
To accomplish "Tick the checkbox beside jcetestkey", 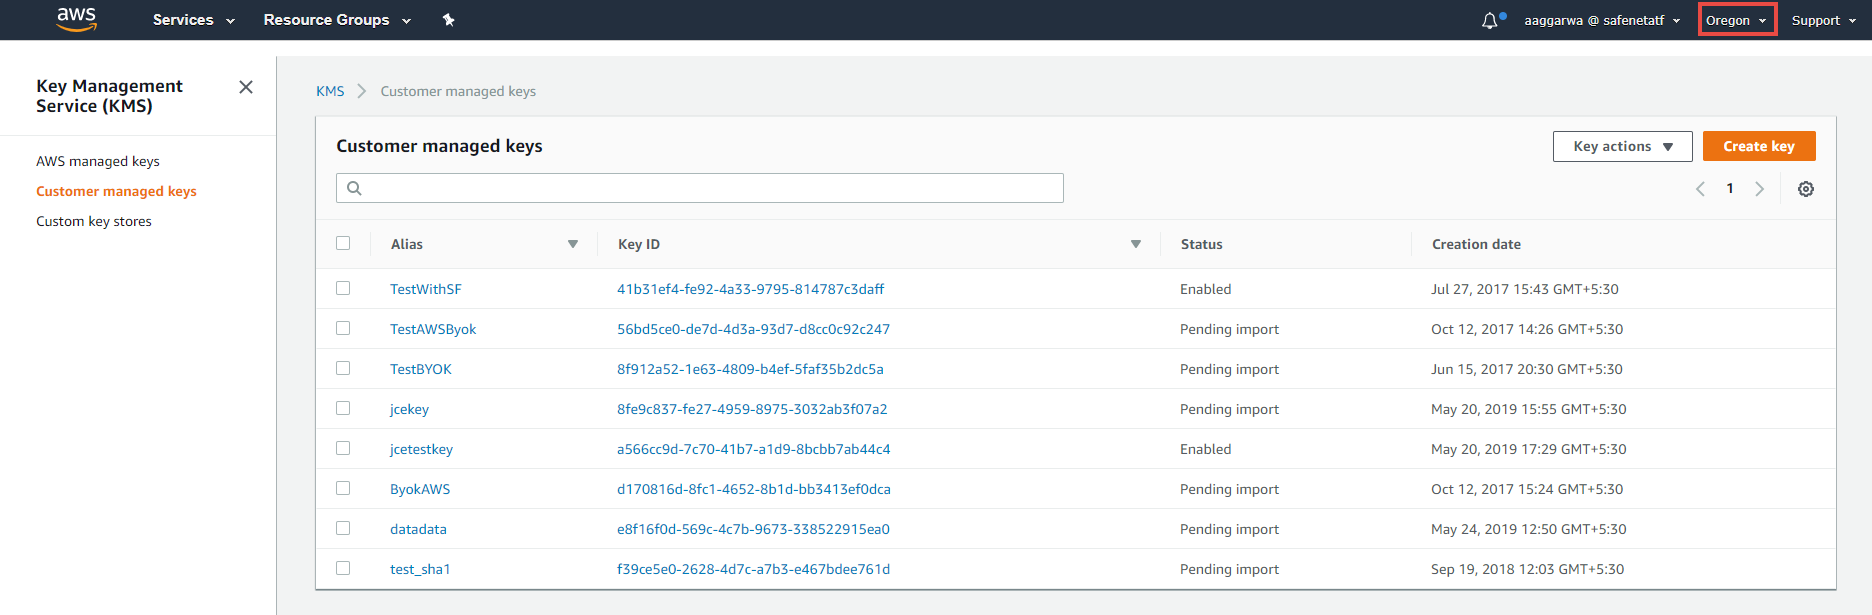I will click(343, 448).
